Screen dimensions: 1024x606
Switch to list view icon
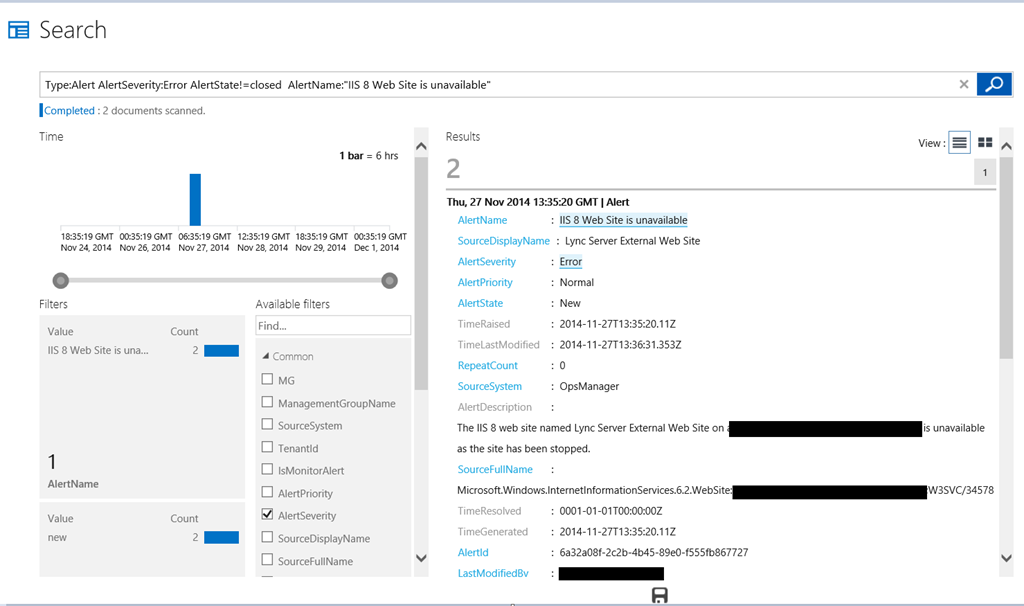(x=959, y=143)
